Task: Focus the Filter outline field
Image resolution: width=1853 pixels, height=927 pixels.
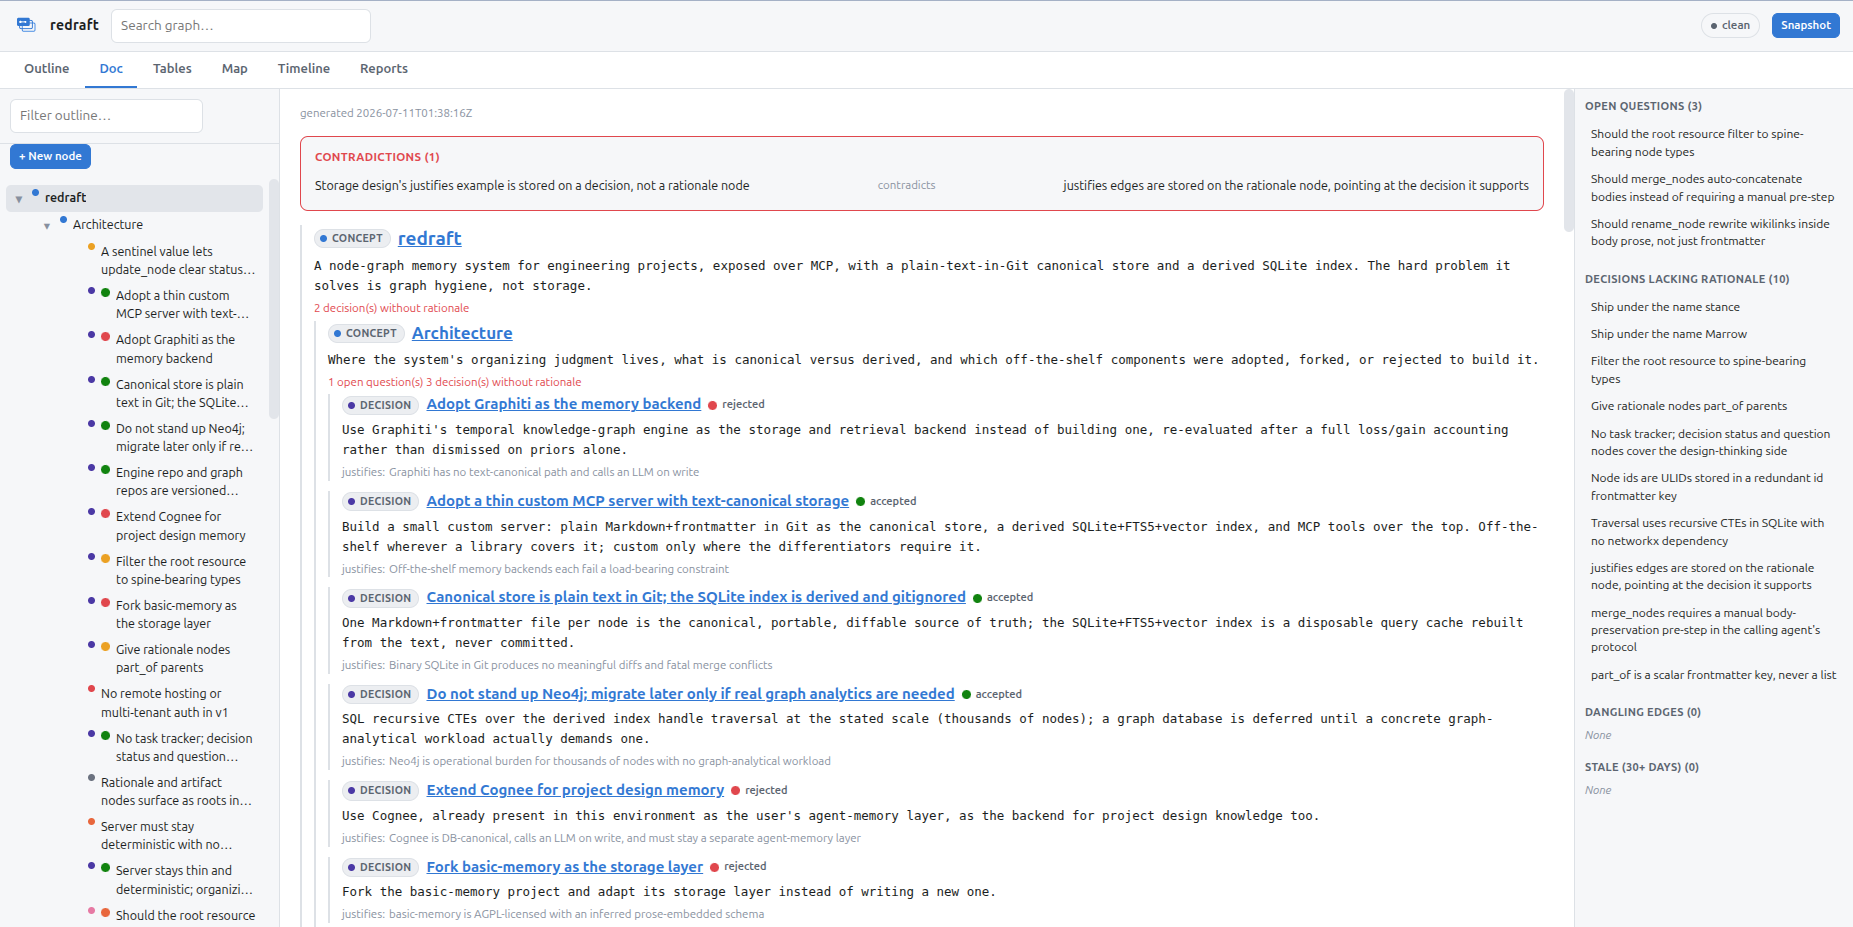Action: point(106,115)
